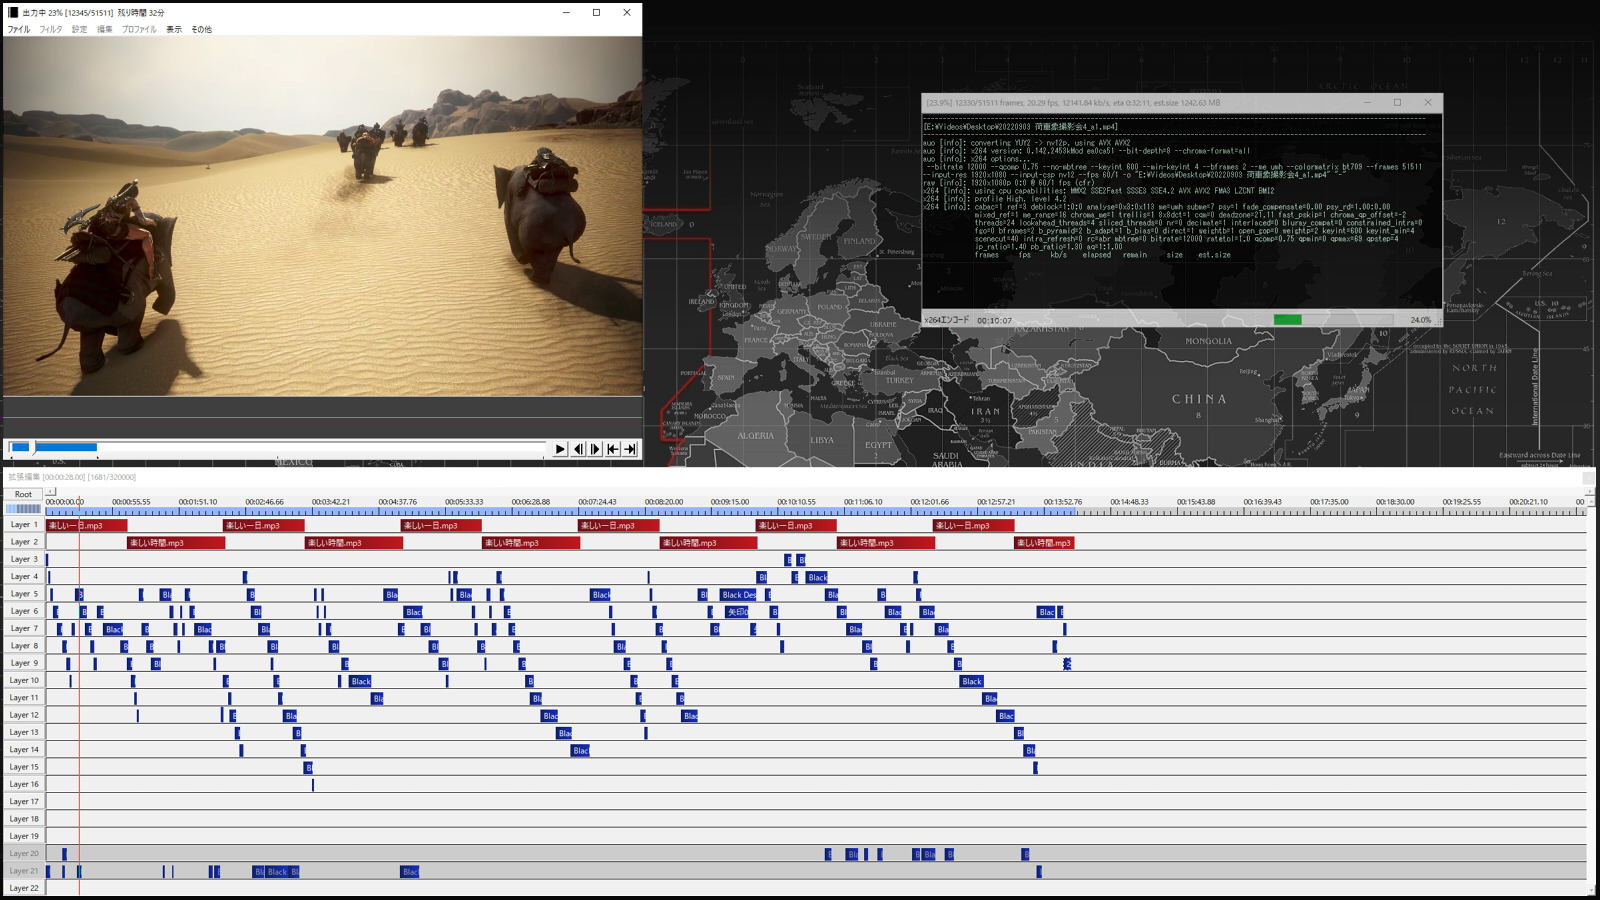Click the play button under the preview

point(560,449)
